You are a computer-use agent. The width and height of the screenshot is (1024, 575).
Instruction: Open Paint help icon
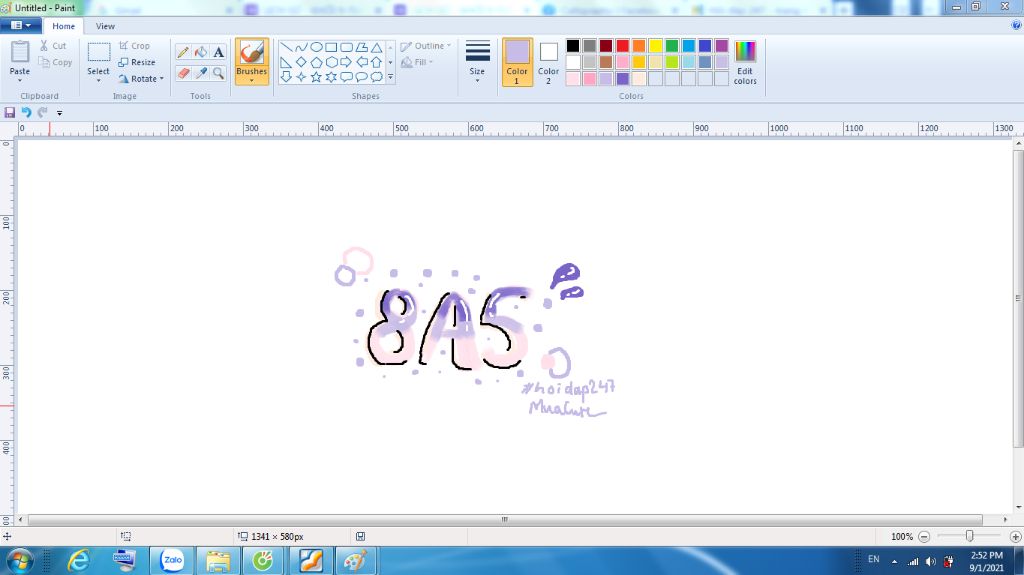pyautogui.click(x=1016, y=25)
